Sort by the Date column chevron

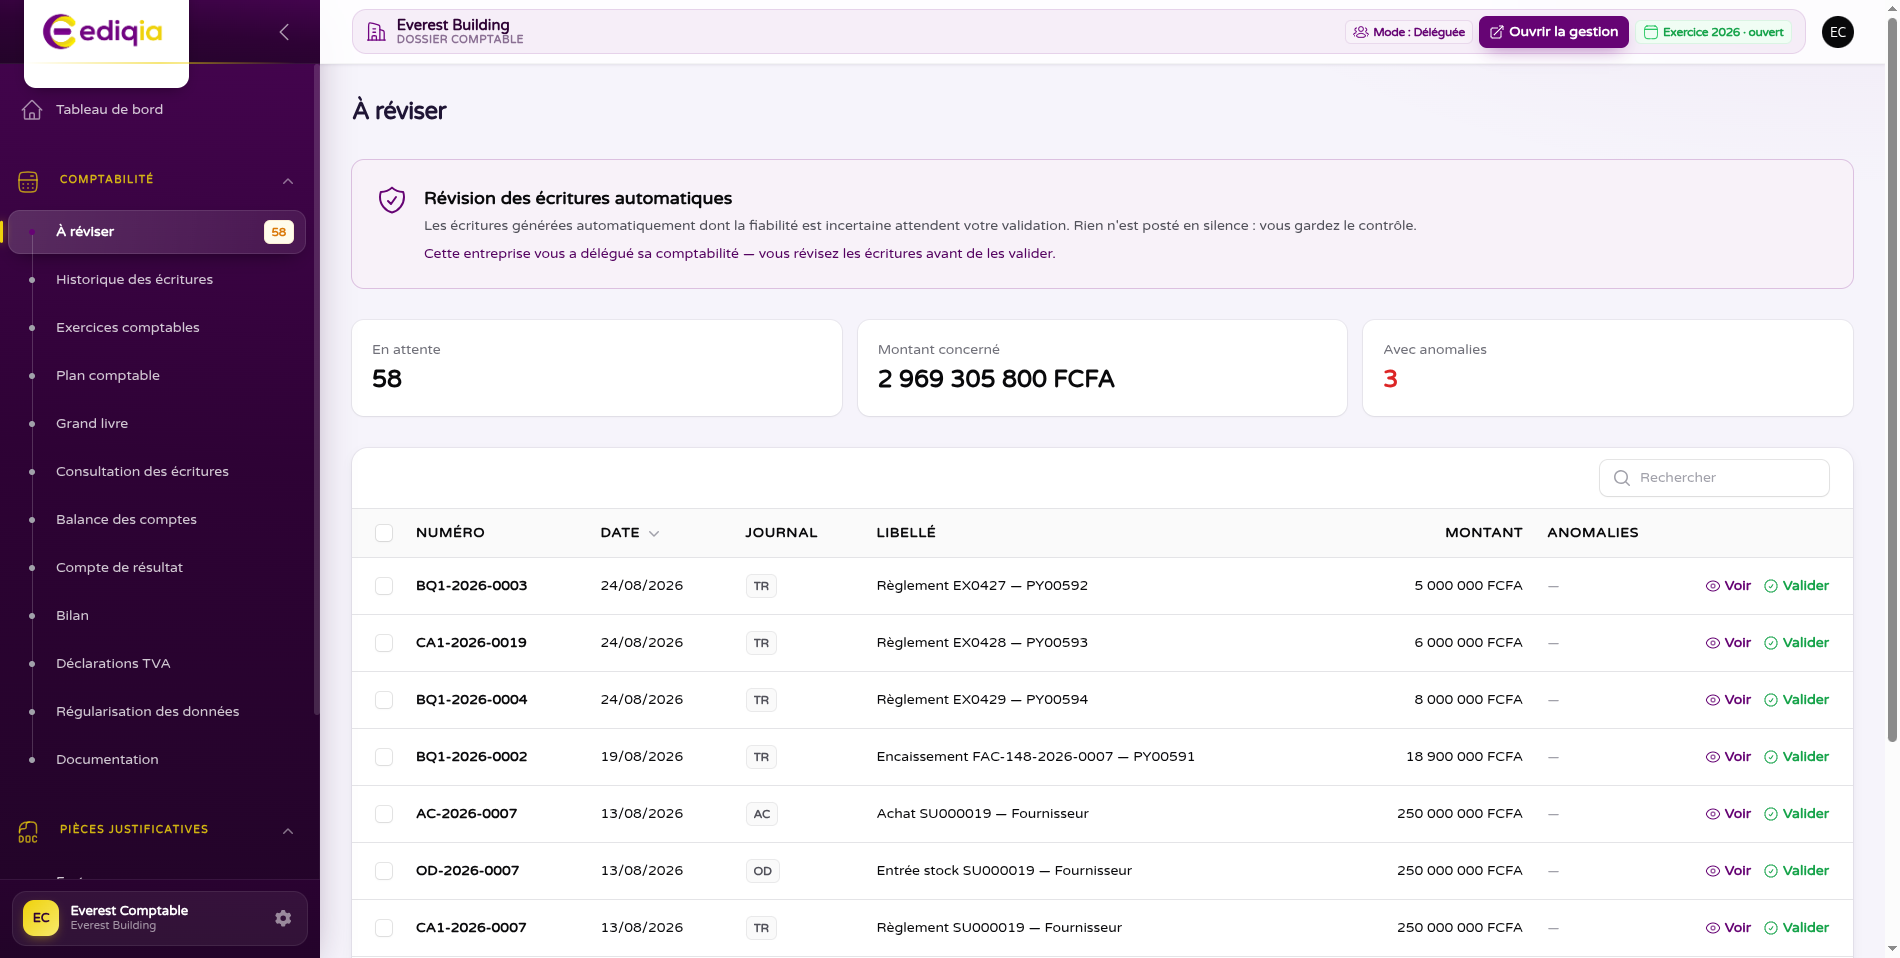click(654, 534)
